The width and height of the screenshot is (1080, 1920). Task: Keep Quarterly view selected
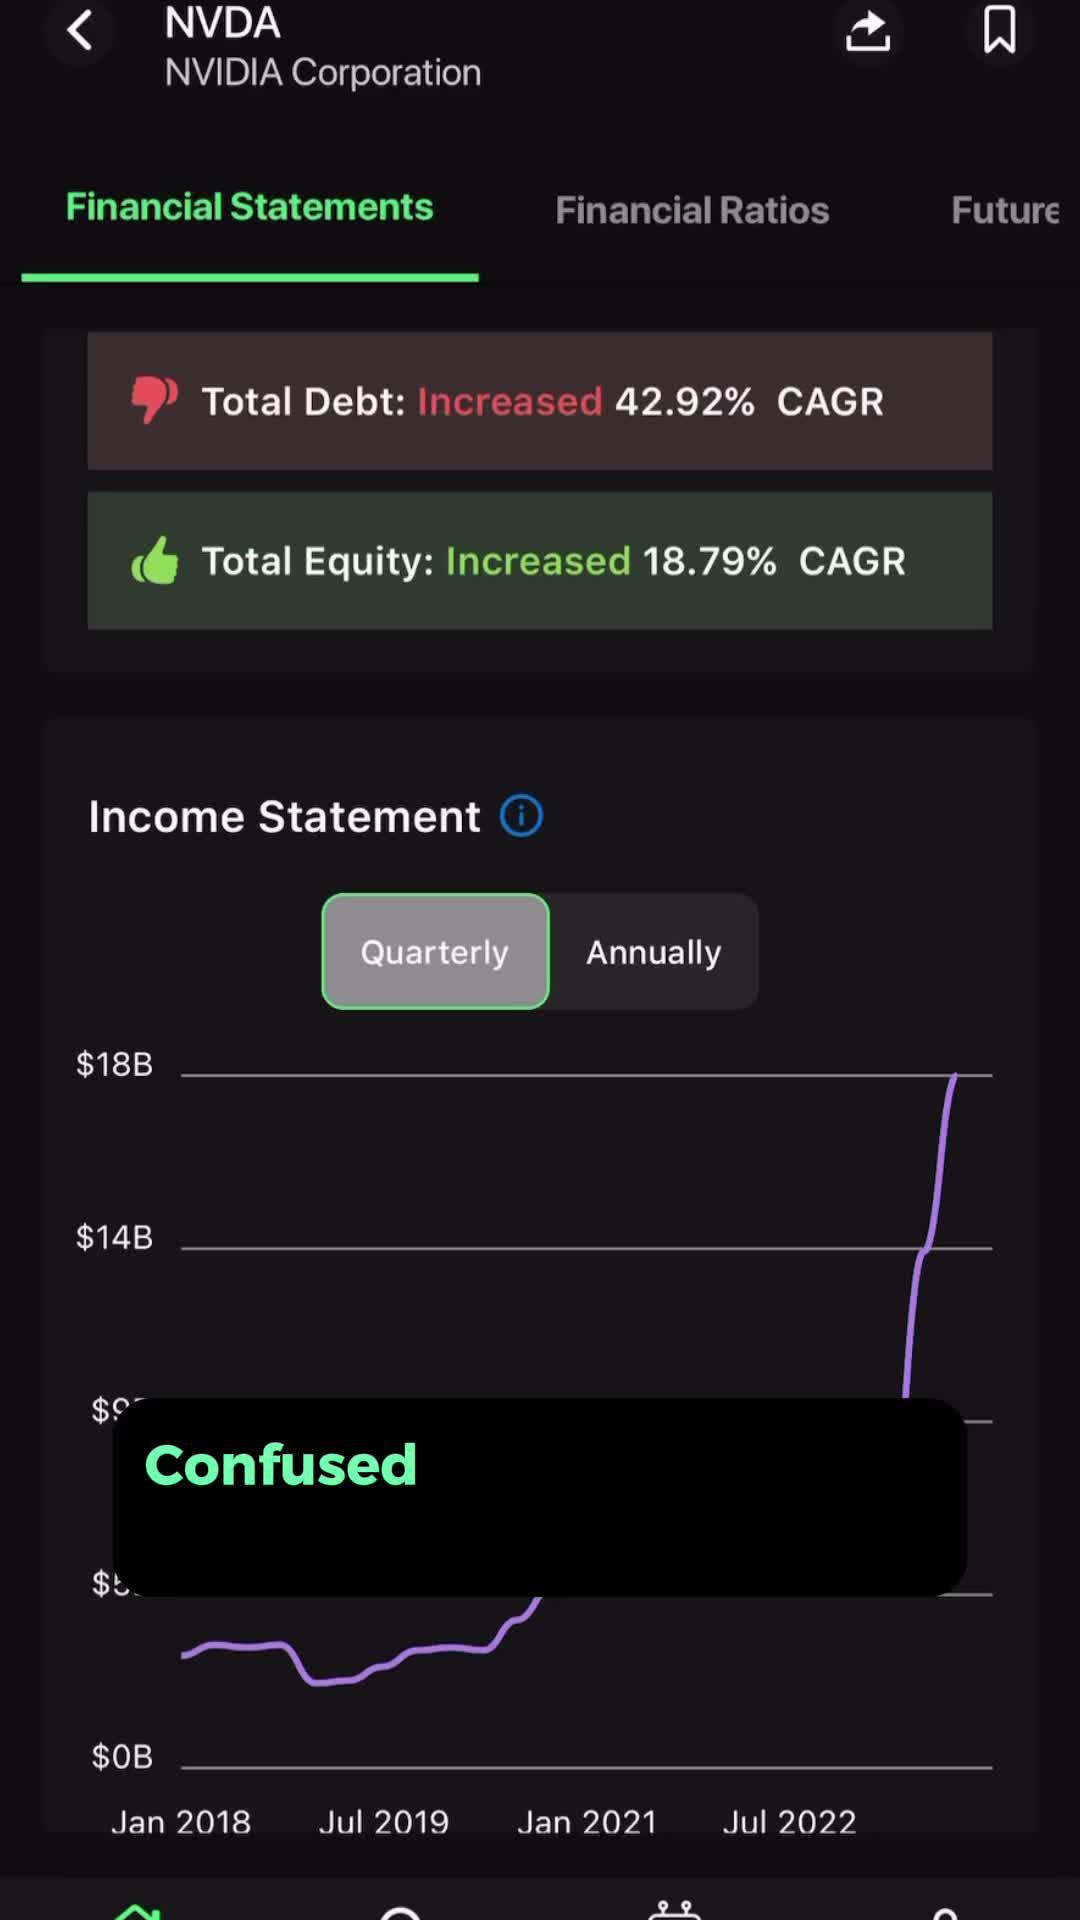435,951
